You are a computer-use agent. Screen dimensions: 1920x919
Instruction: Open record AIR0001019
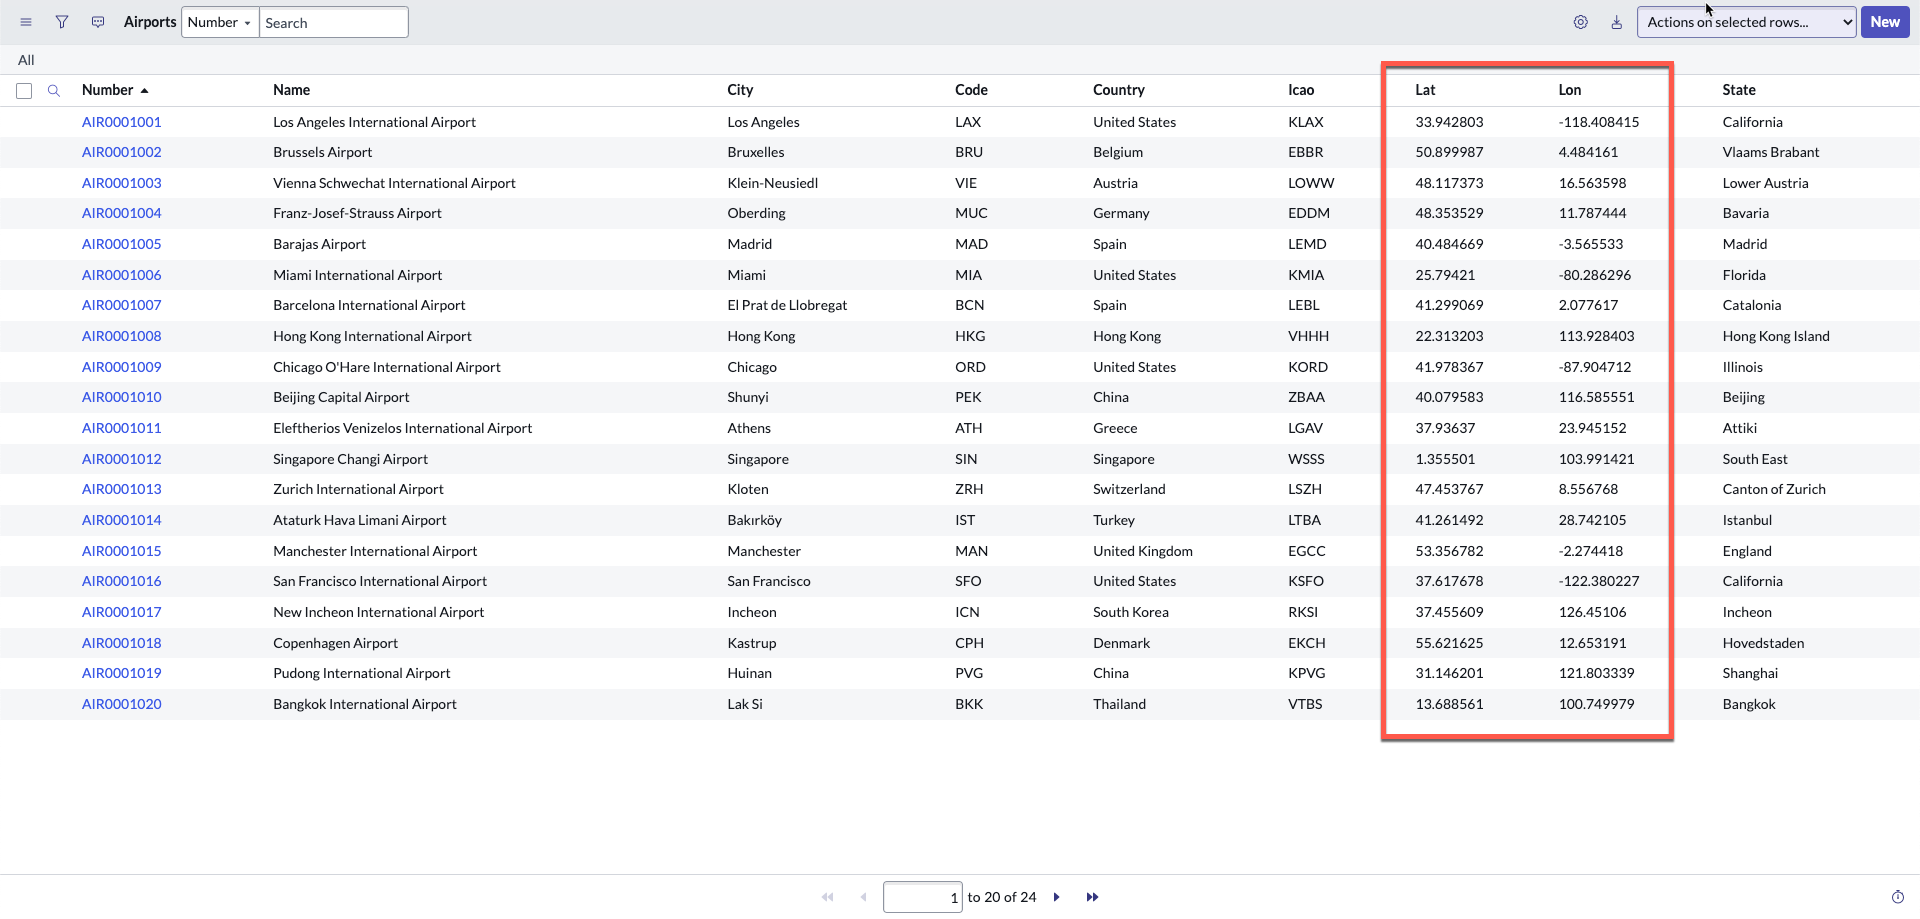click(122, 673)
